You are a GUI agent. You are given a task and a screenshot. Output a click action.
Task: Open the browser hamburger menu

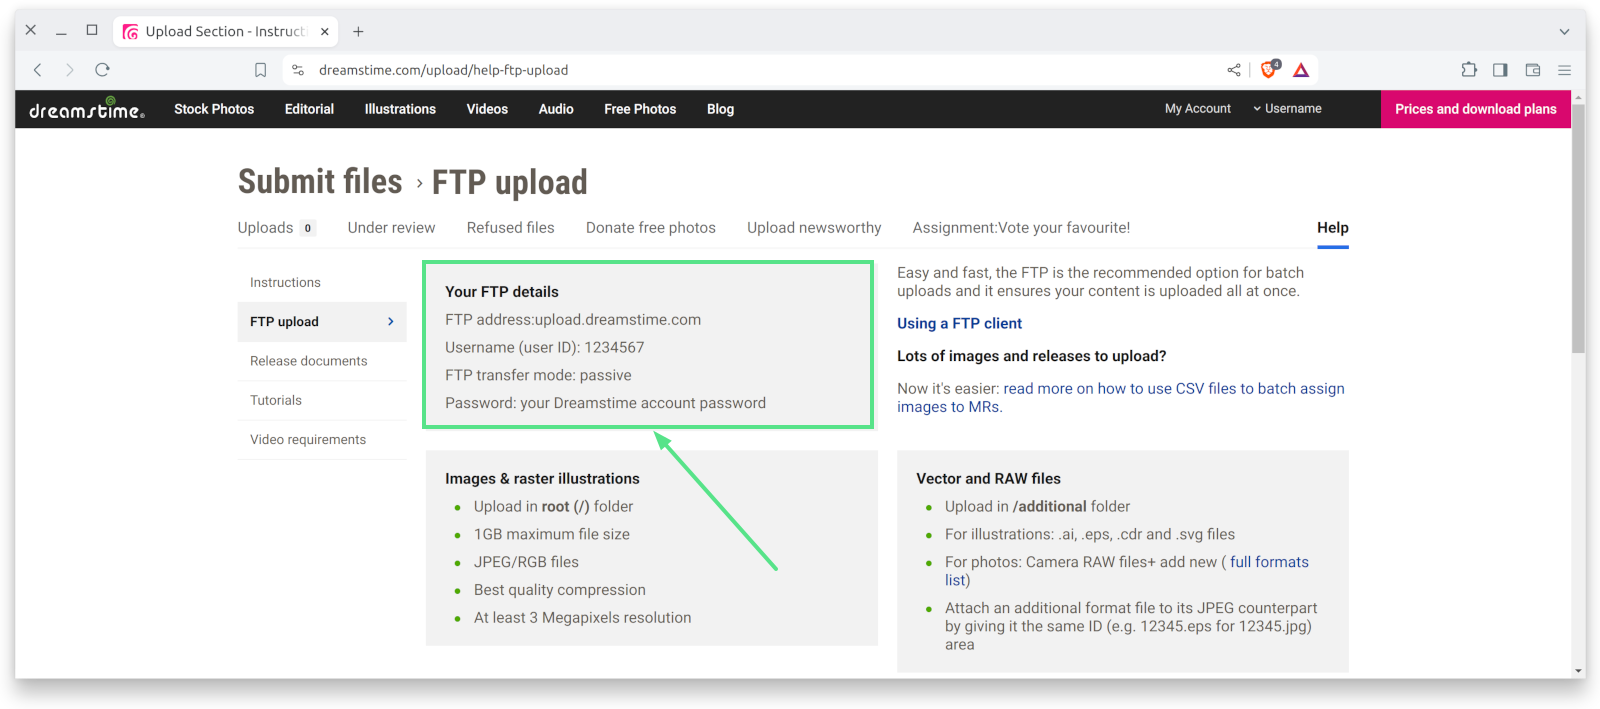[x=1564, y=70]
